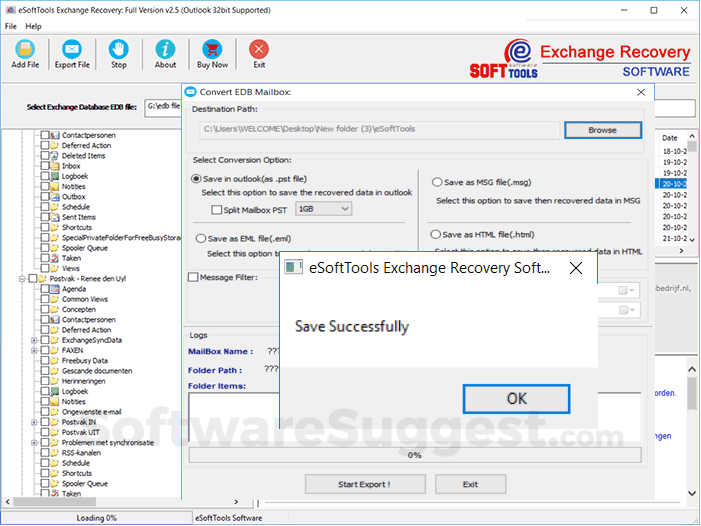701x526 pixels.
Task: Check the Inbox folder checkbox
Action: click(45, 166)
